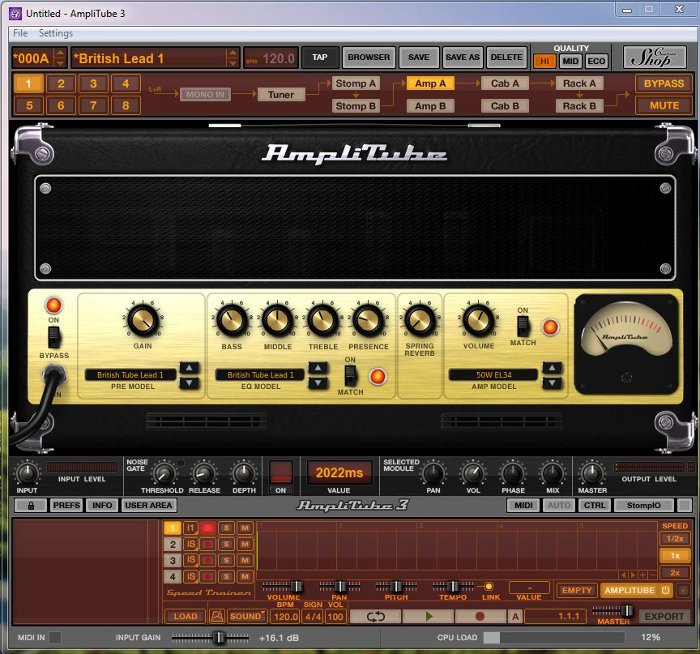Select ECO quality mode
Image resolution: width=700 pixels, height=654 pixels.
pos(596,61)
